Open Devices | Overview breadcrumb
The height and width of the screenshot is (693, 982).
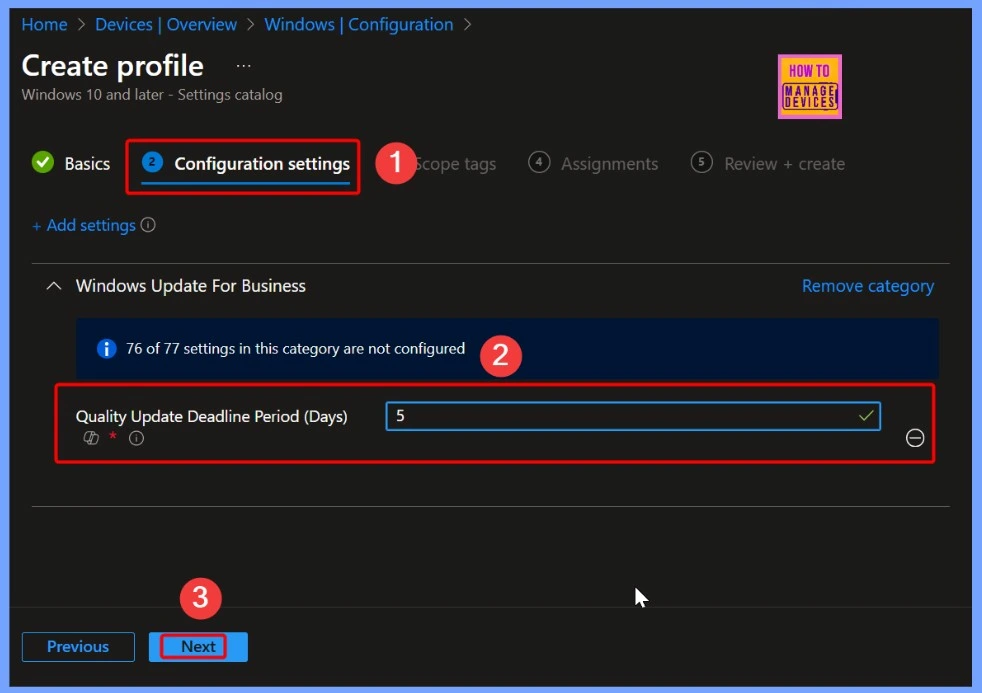[166, 24]
